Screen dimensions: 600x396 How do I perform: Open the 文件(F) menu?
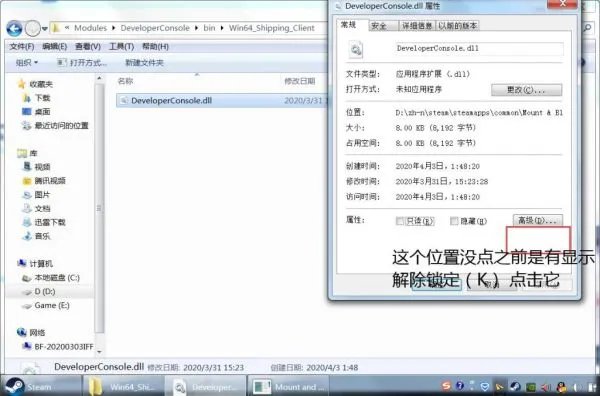pos(22,46)
